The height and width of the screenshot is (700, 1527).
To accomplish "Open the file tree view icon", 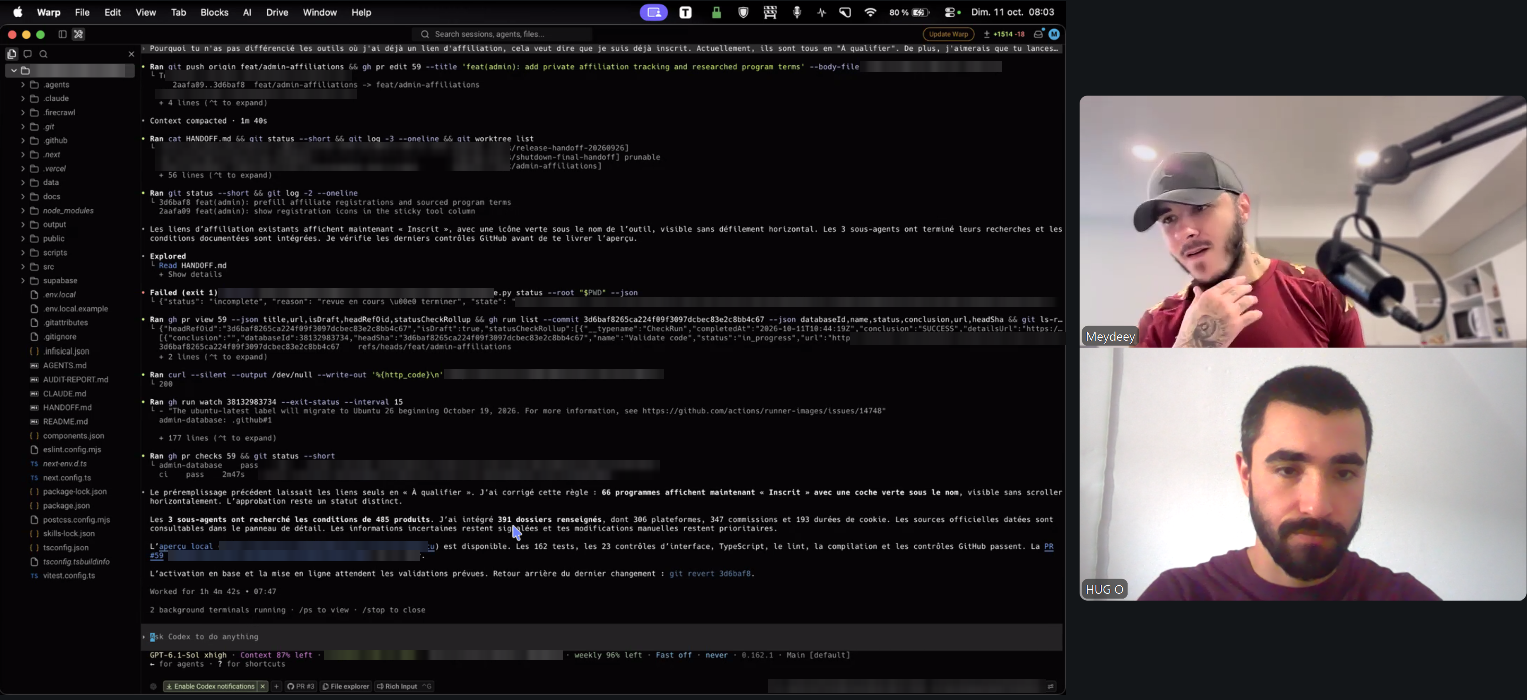I will [x=12, y=54].
